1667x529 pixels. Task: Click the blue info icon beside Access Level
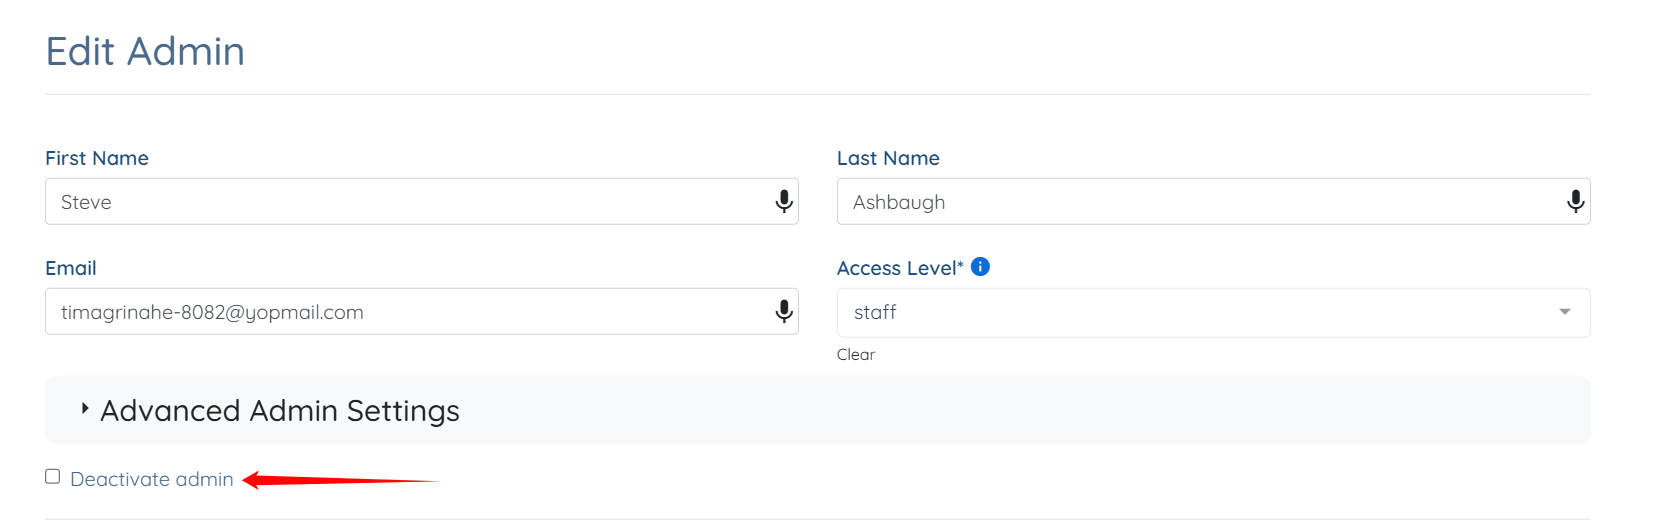click(x=980, y=267)
